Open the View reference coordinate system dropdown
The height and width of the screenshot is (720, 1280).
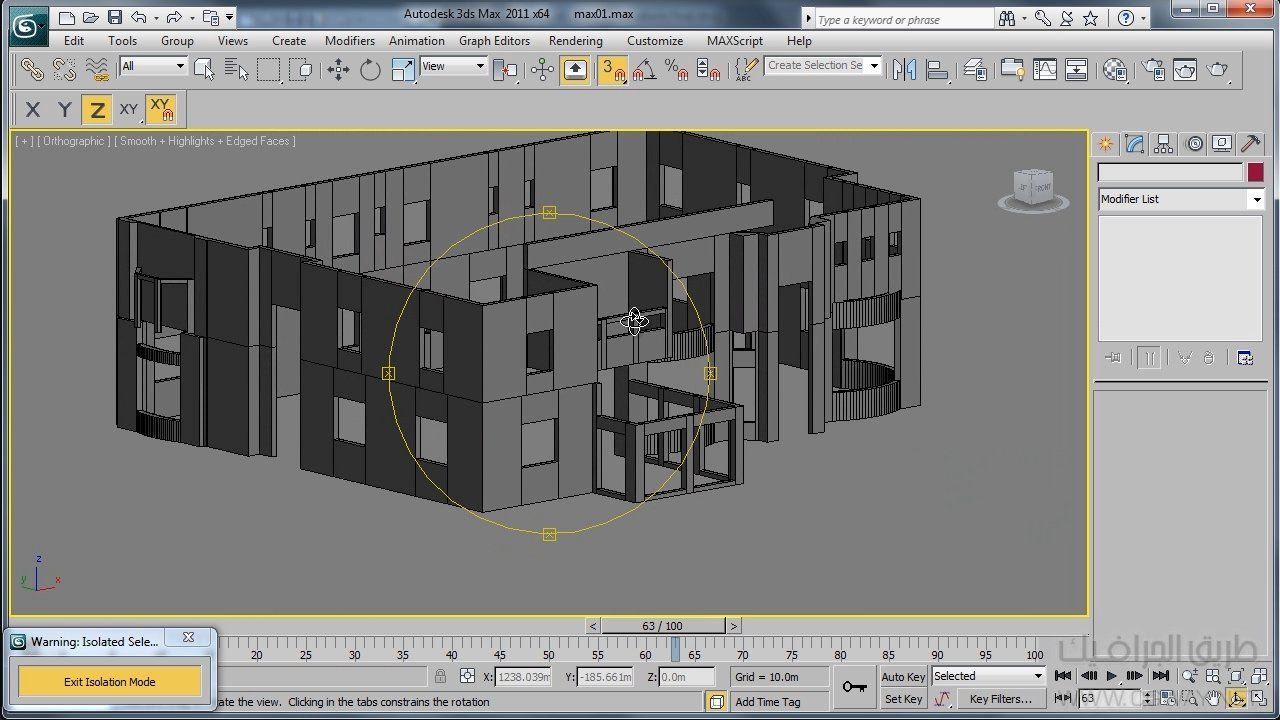click(x=453, y=66)
